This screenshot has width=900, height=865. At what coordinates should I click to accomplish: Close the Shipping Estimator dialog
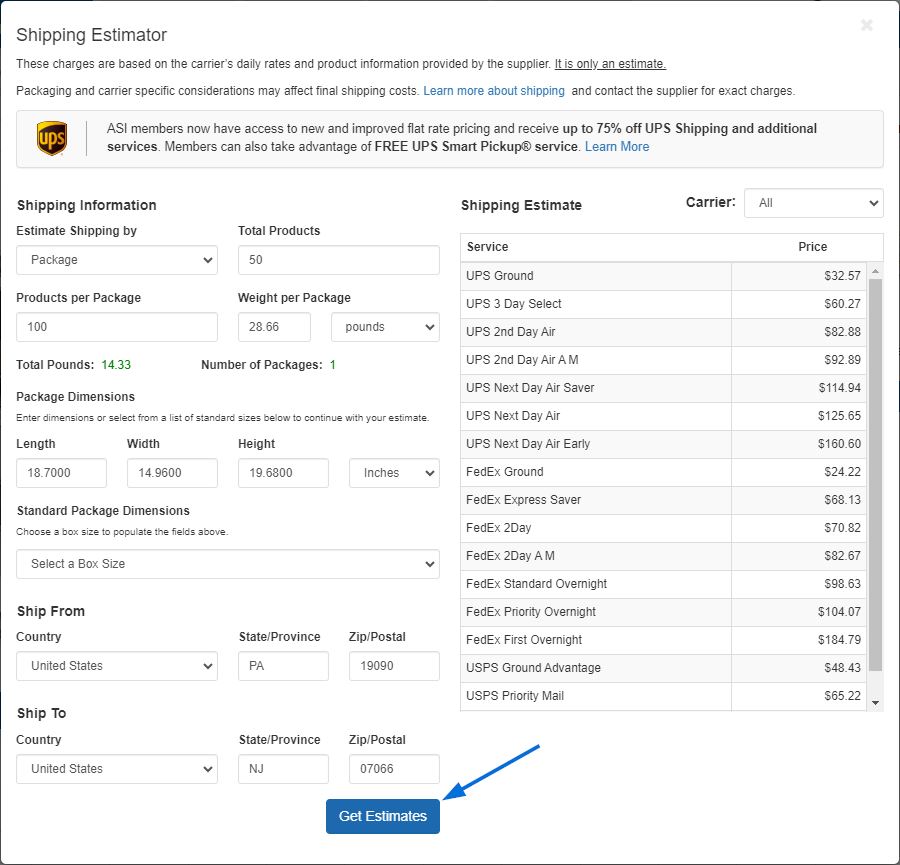[866, 25]
